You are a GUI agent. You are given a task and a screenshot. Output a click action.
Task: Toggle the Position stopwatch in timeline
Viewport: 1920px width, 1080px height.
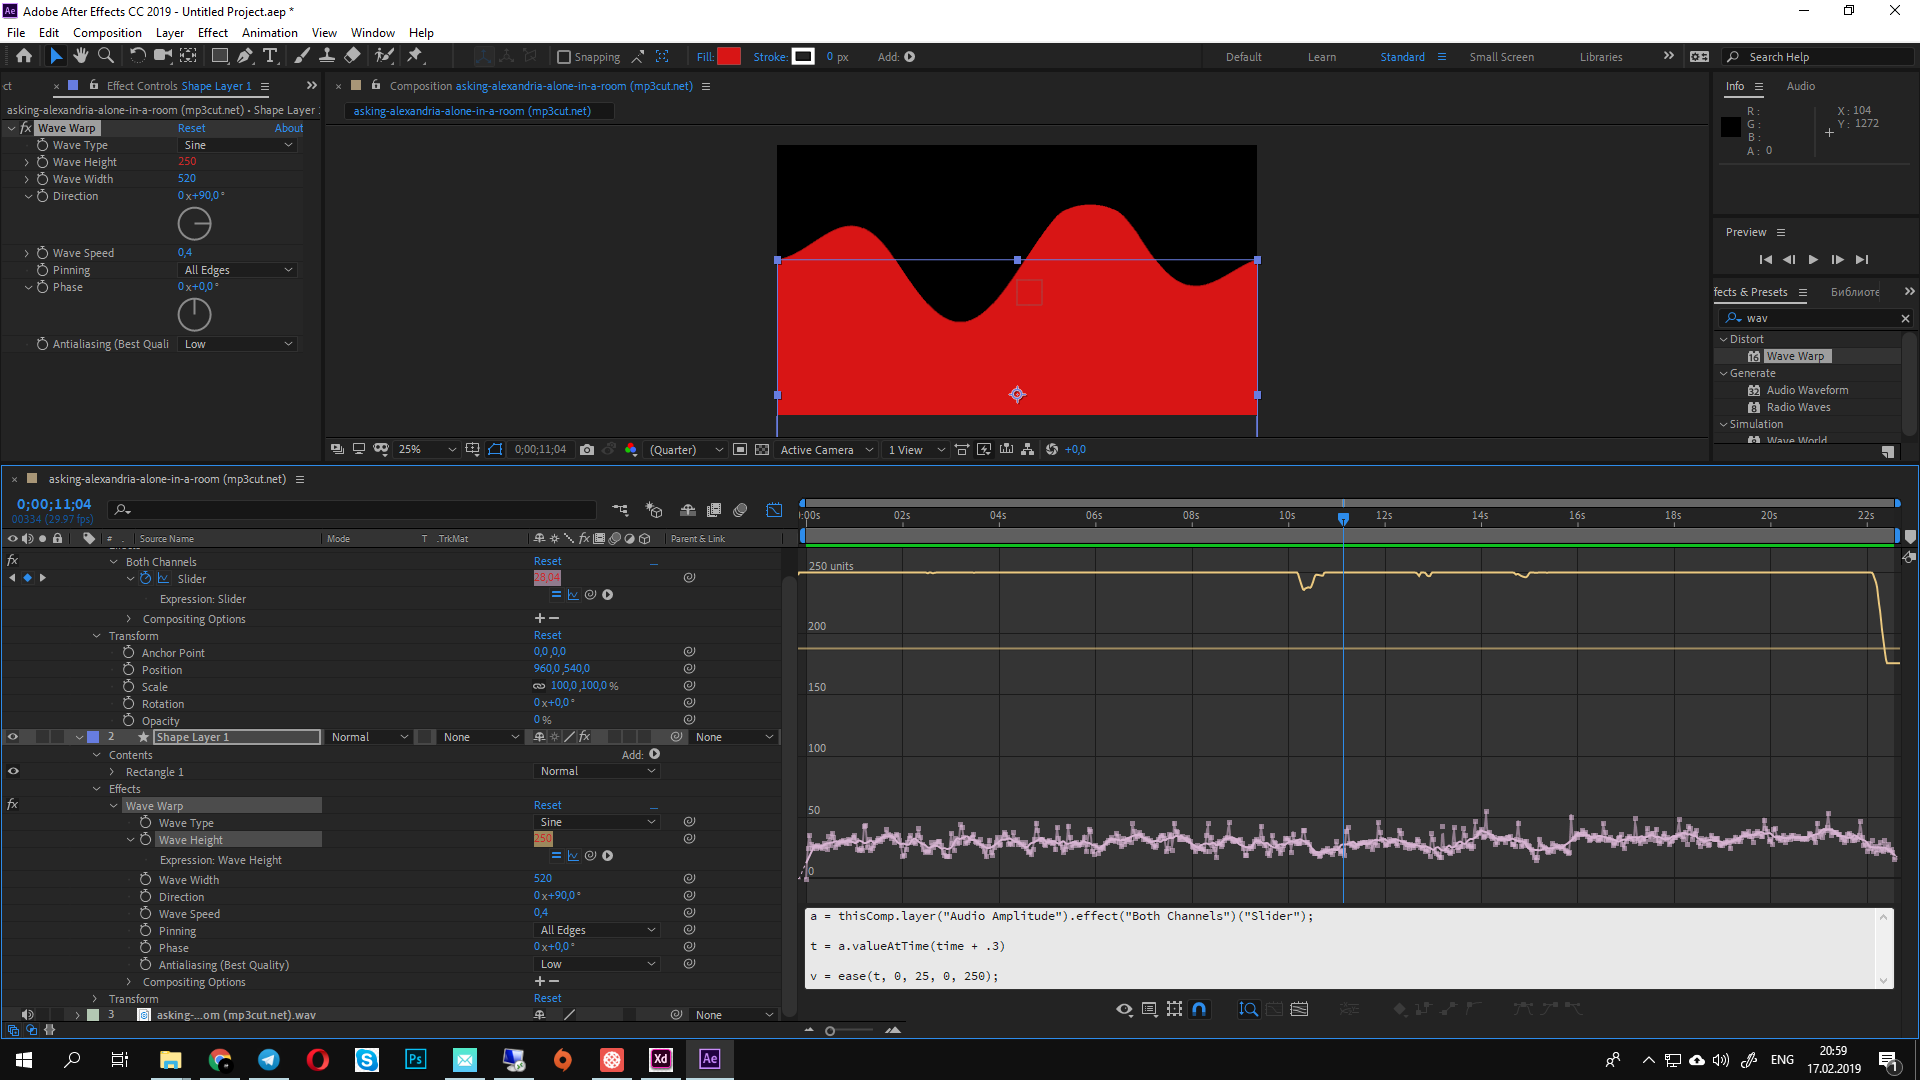click(129, 669)
